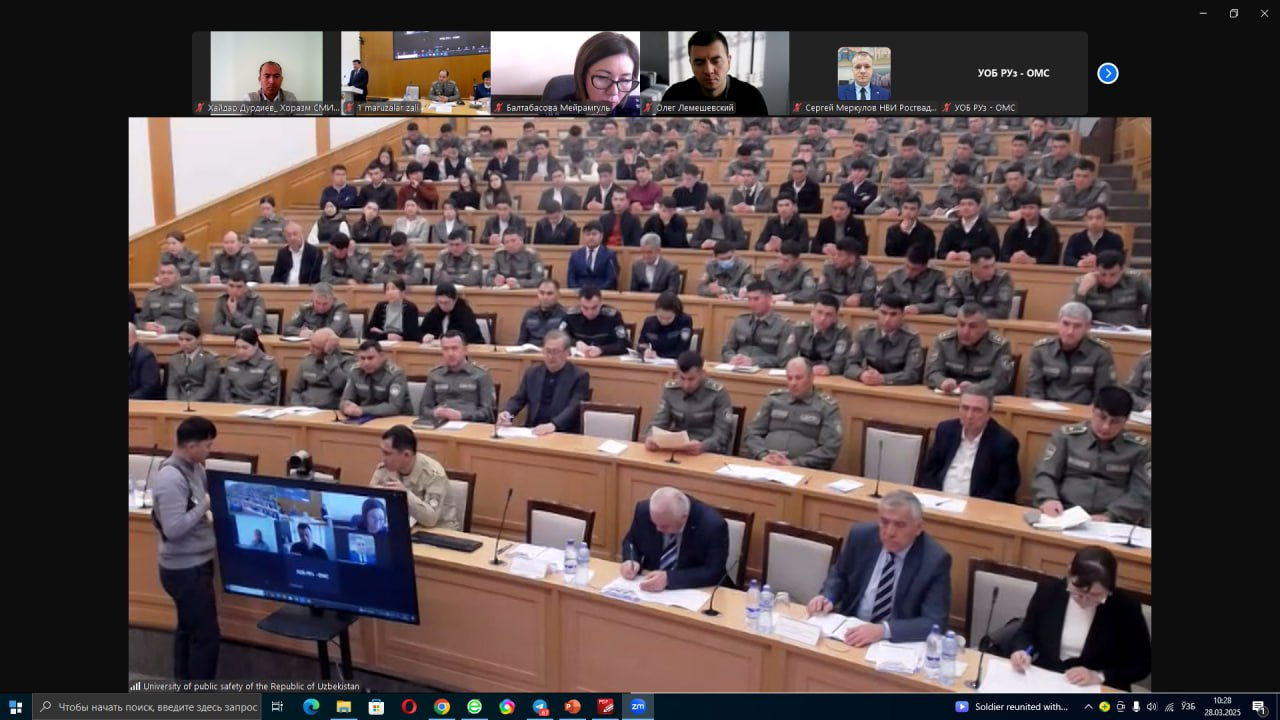Screen dimensions: 1280x720
Task: Open PowerPoint from the taskbar
Action: click(x=572, y=707)
